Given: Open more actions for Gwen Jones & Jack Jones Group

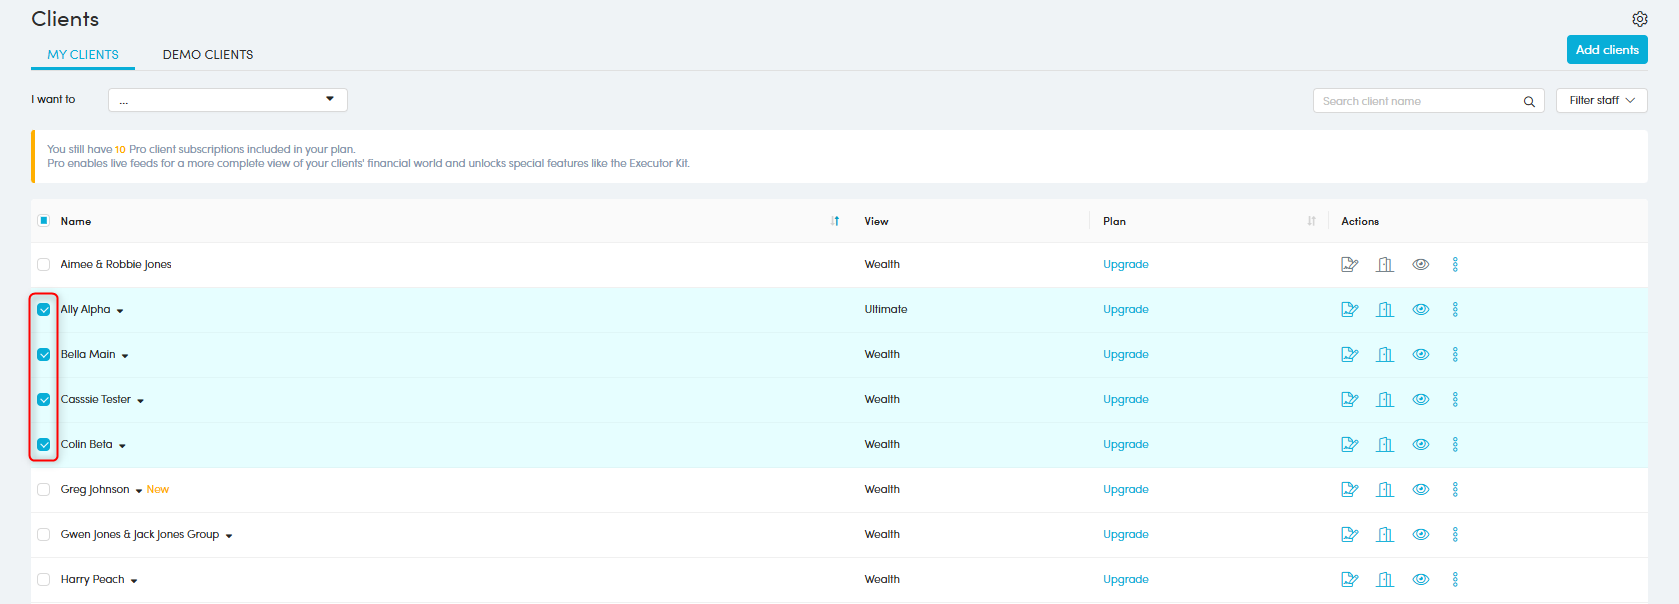Looking at the screenshot, I should click(x=1455, y=535).
